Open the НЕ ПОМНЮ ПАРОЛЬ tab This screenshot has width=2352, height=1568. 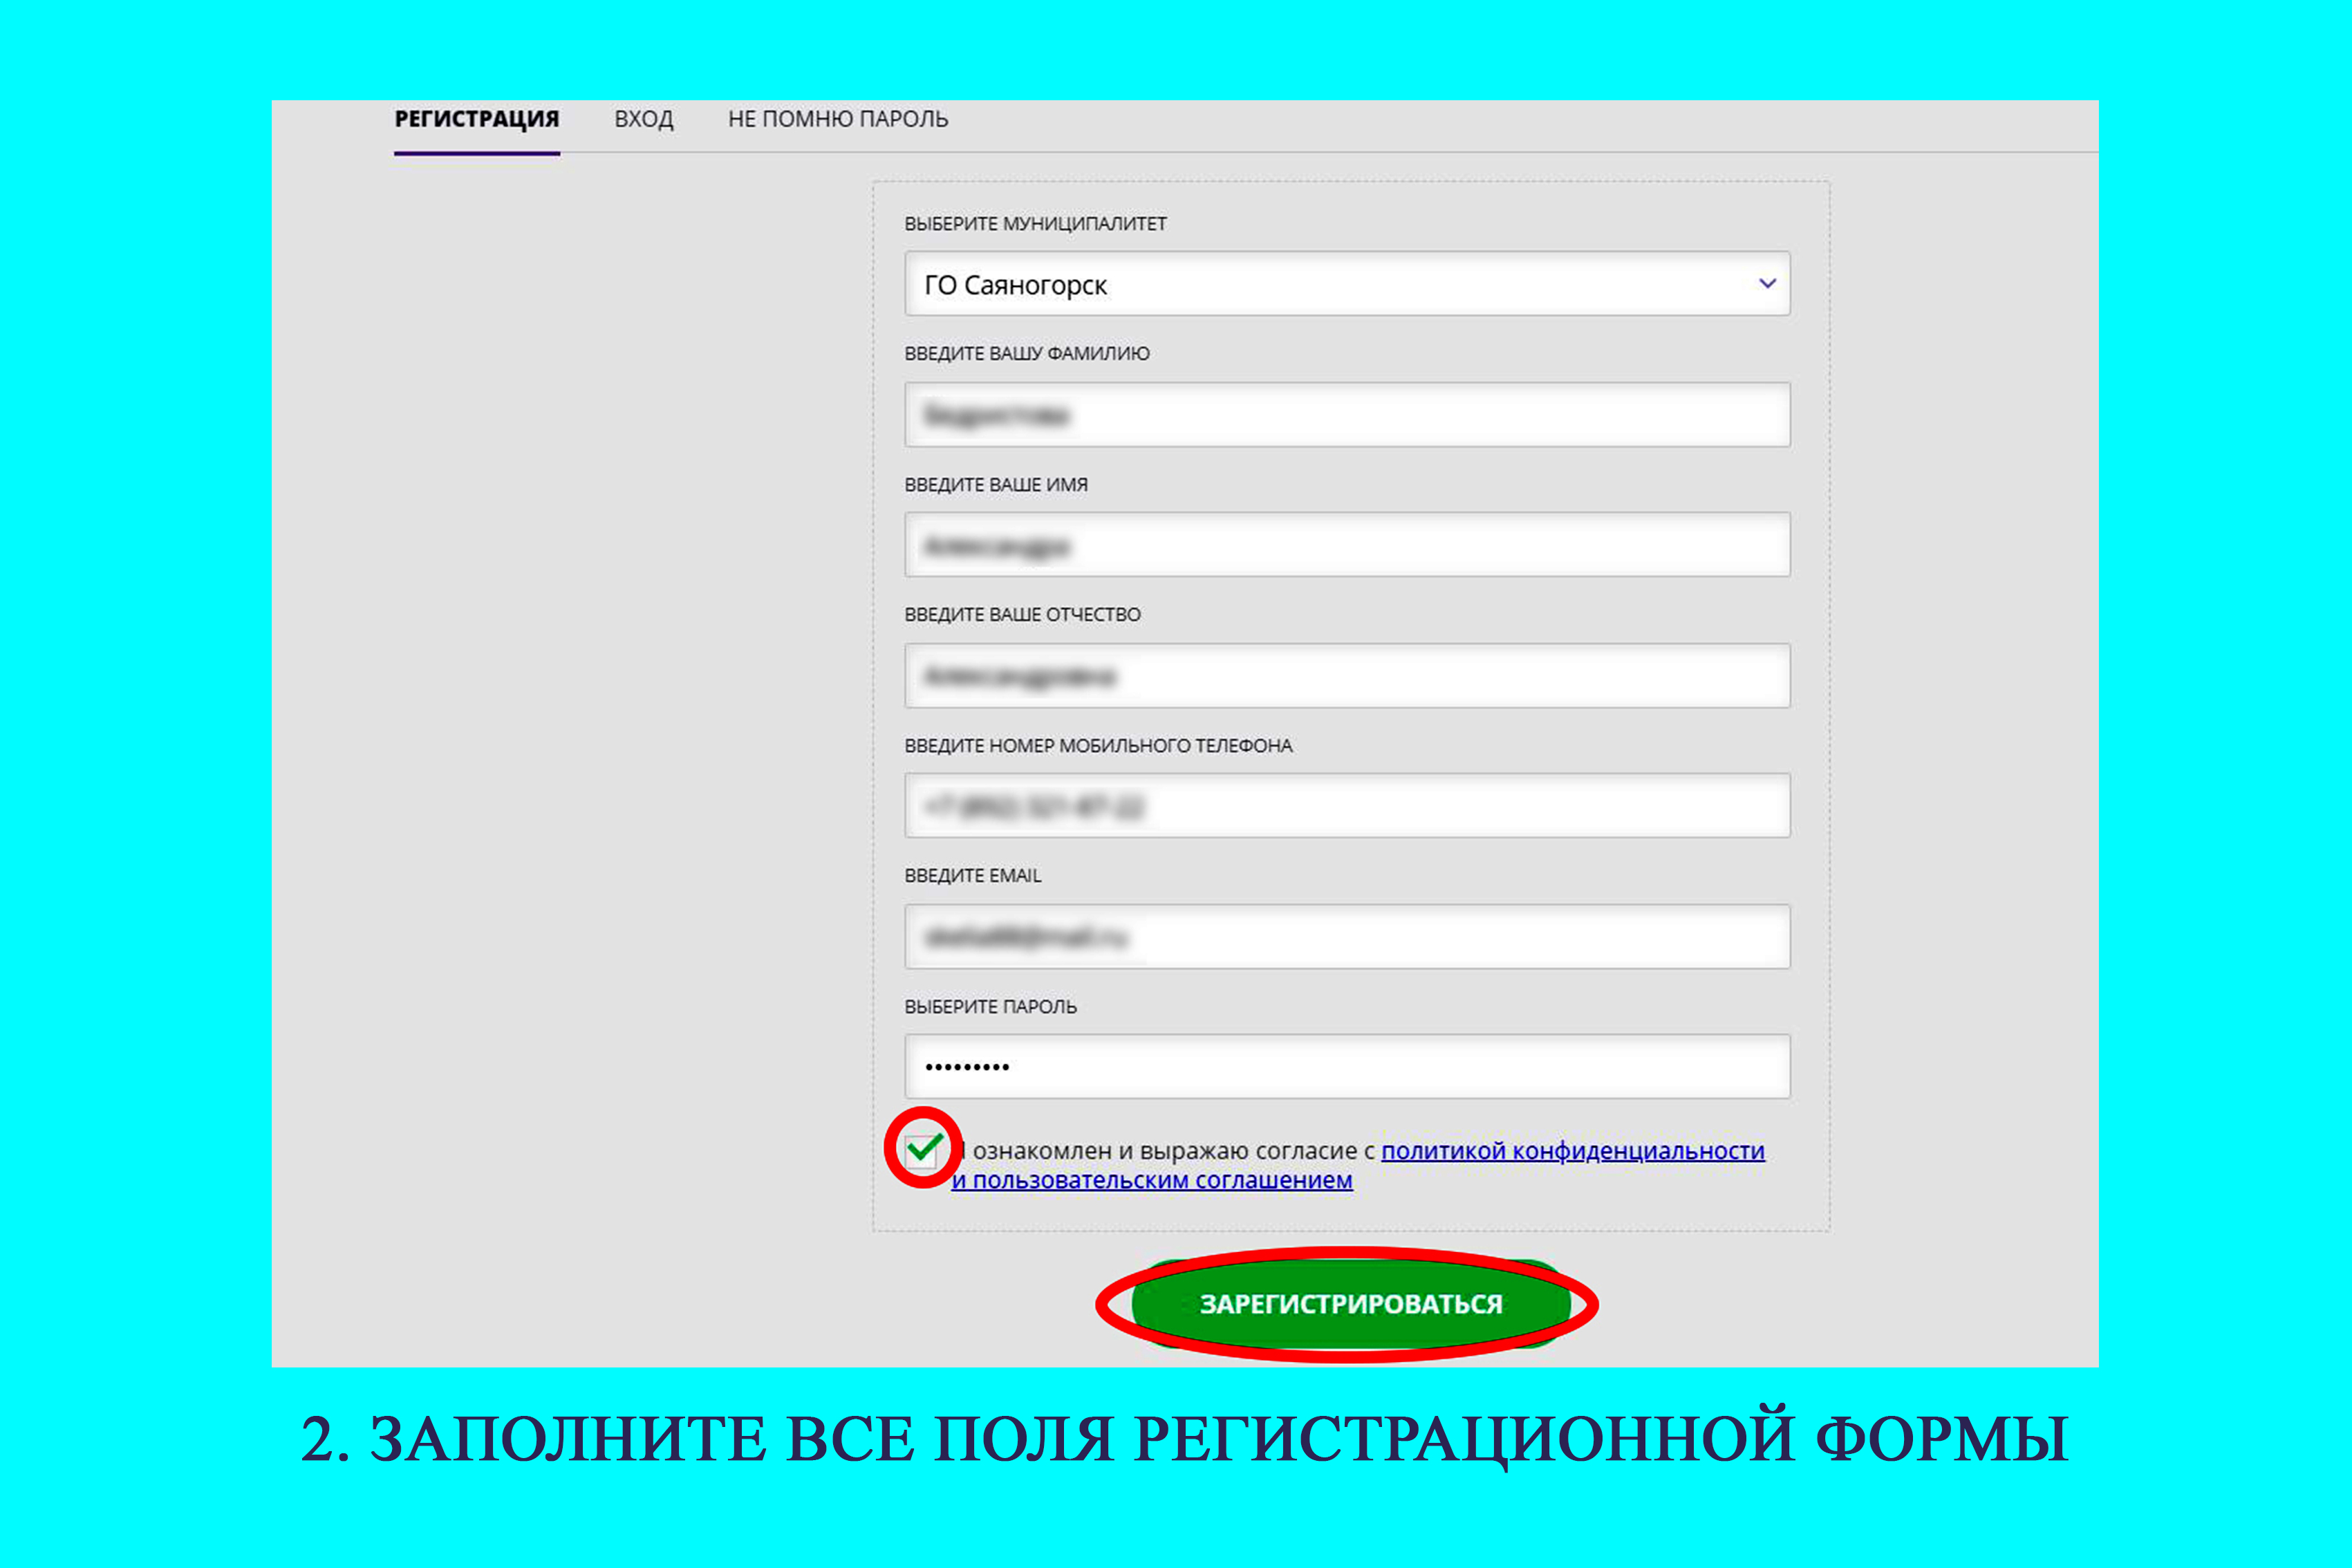pos(838,119)
